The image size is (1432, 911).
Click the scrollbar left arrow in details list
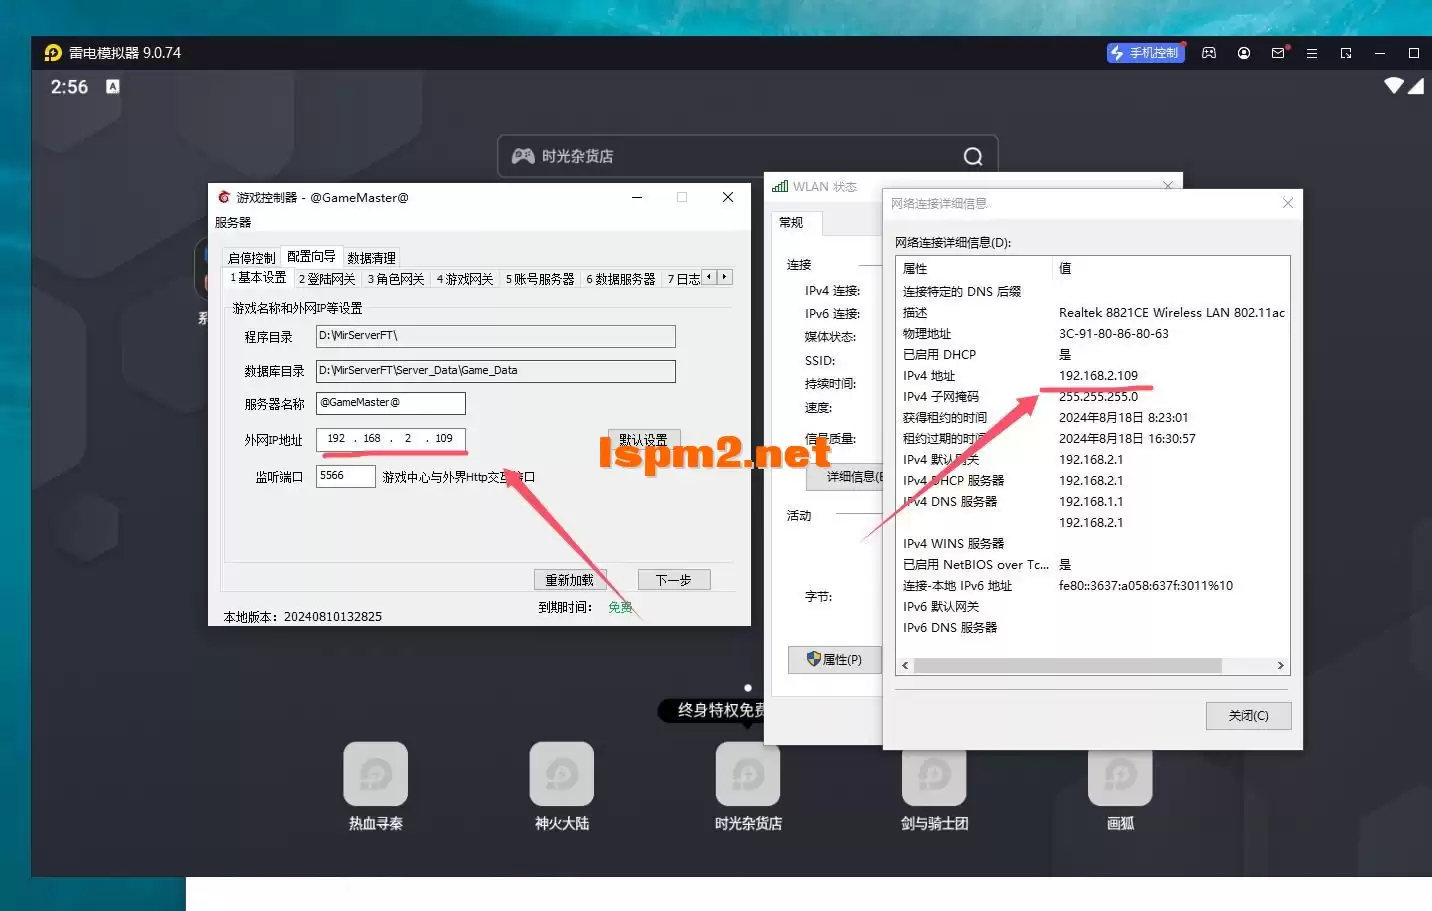tap(905, 665)
